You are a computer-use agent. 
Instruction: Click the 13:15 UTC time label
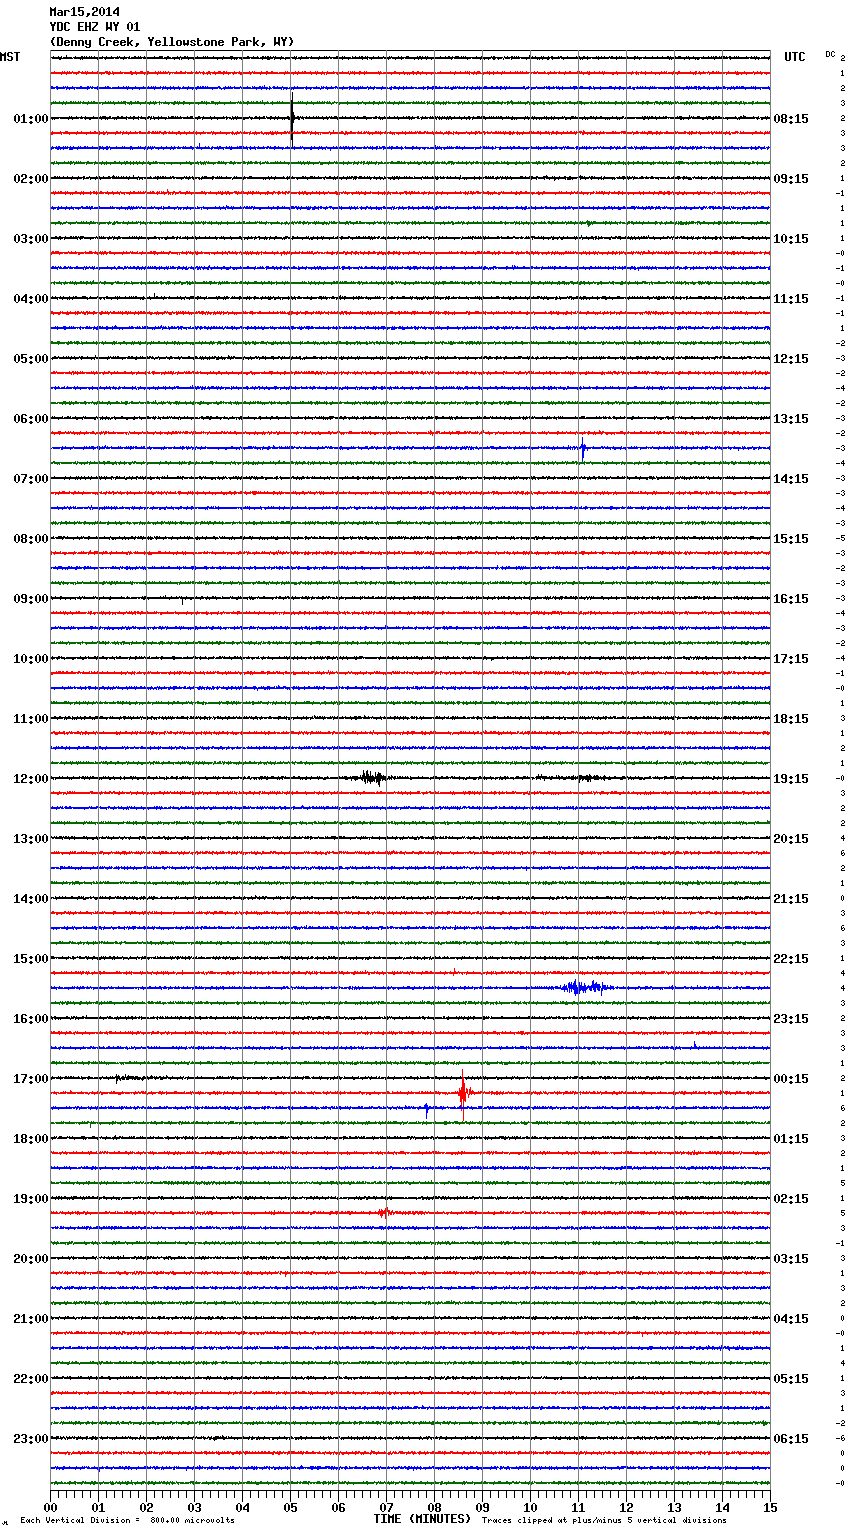(x=791, y=419)
